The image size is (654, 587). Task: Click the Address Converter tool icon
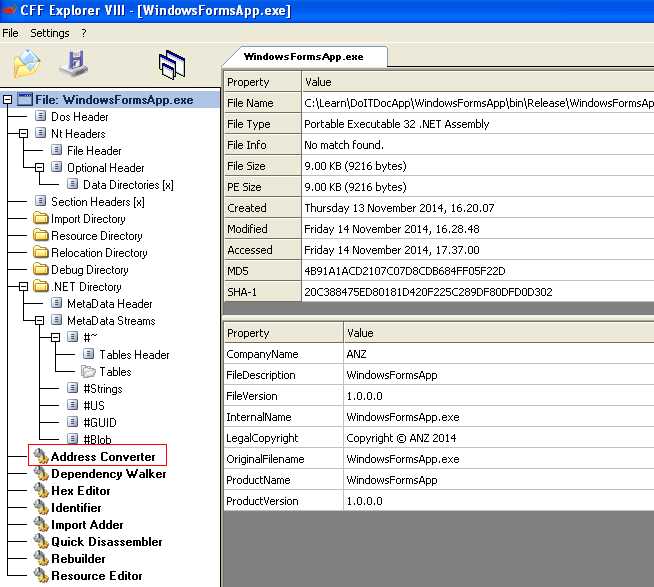(41, 456)
